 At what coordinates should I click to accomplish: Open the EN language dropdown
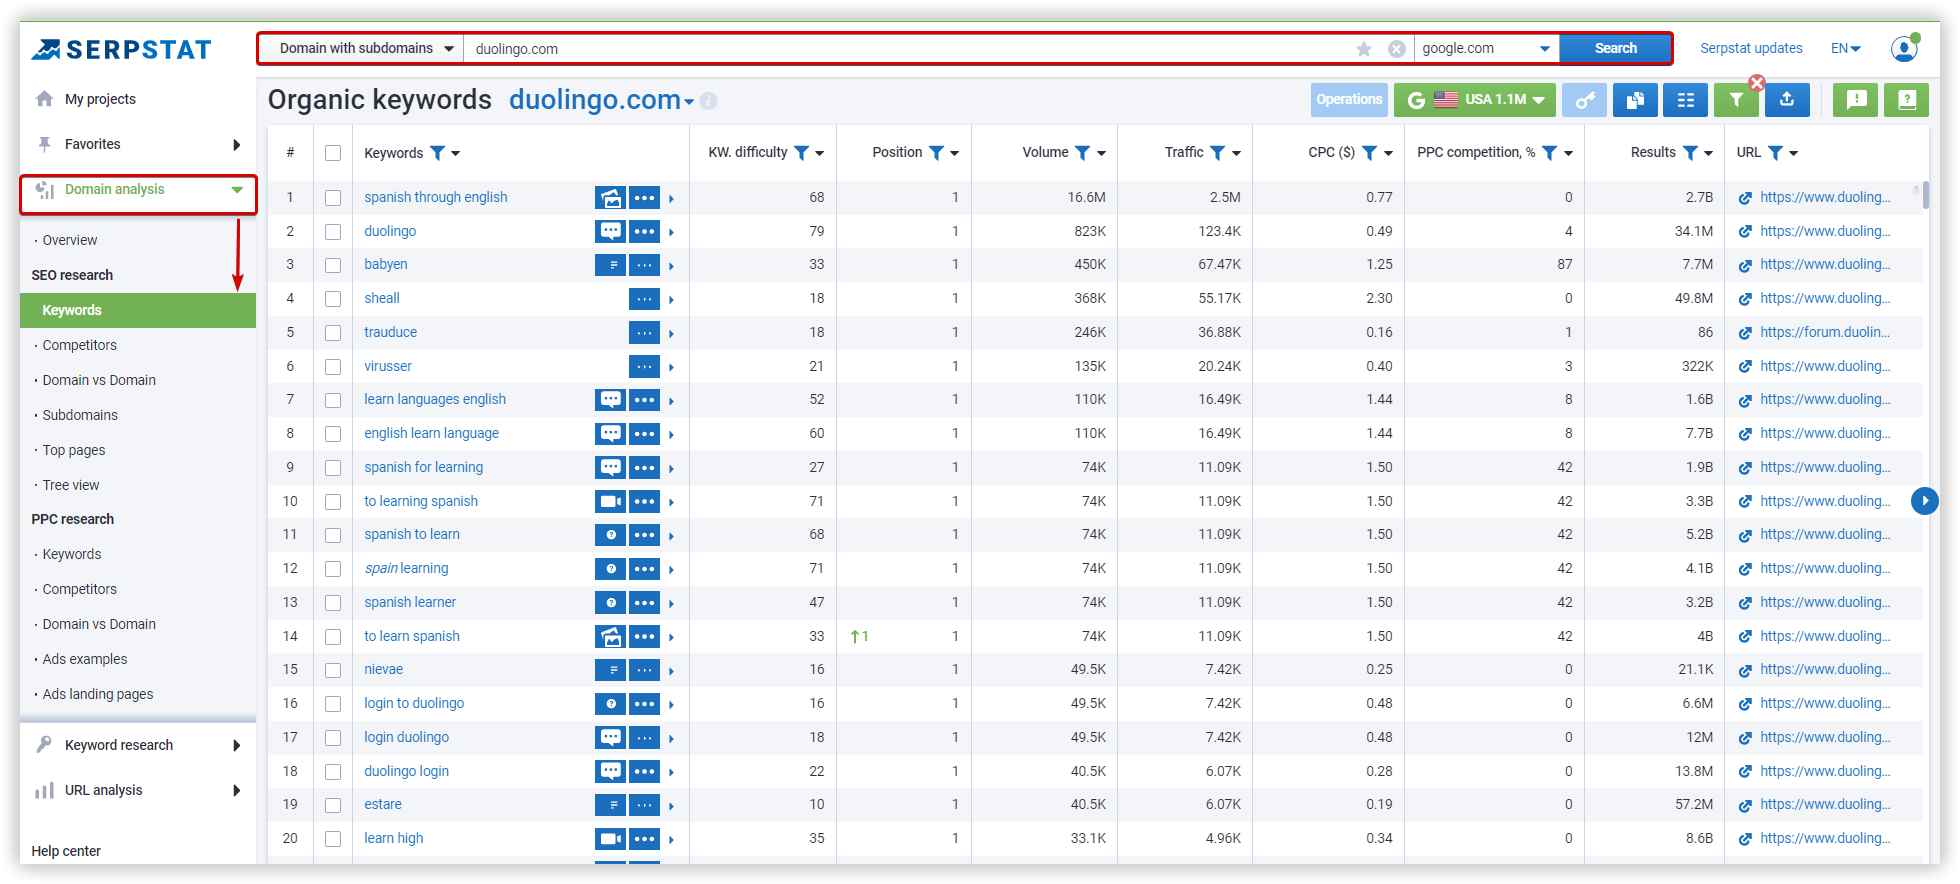(x=1845, y=48)
